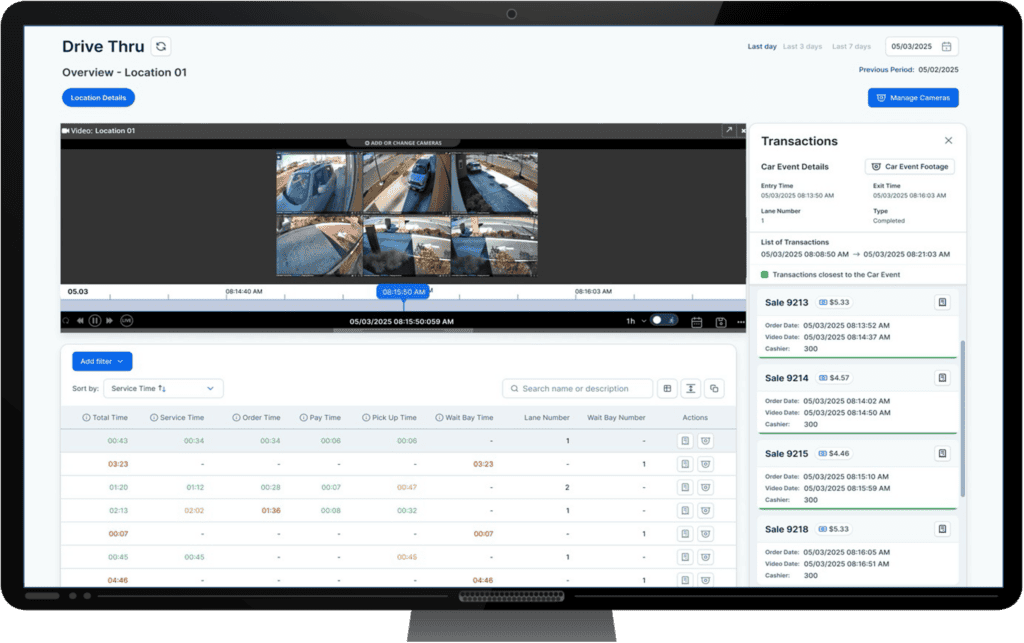The height and width of the screenshot is (643, 1024).
Task: Click the refresh icon beside Drive Thru title
Action: 161,46
